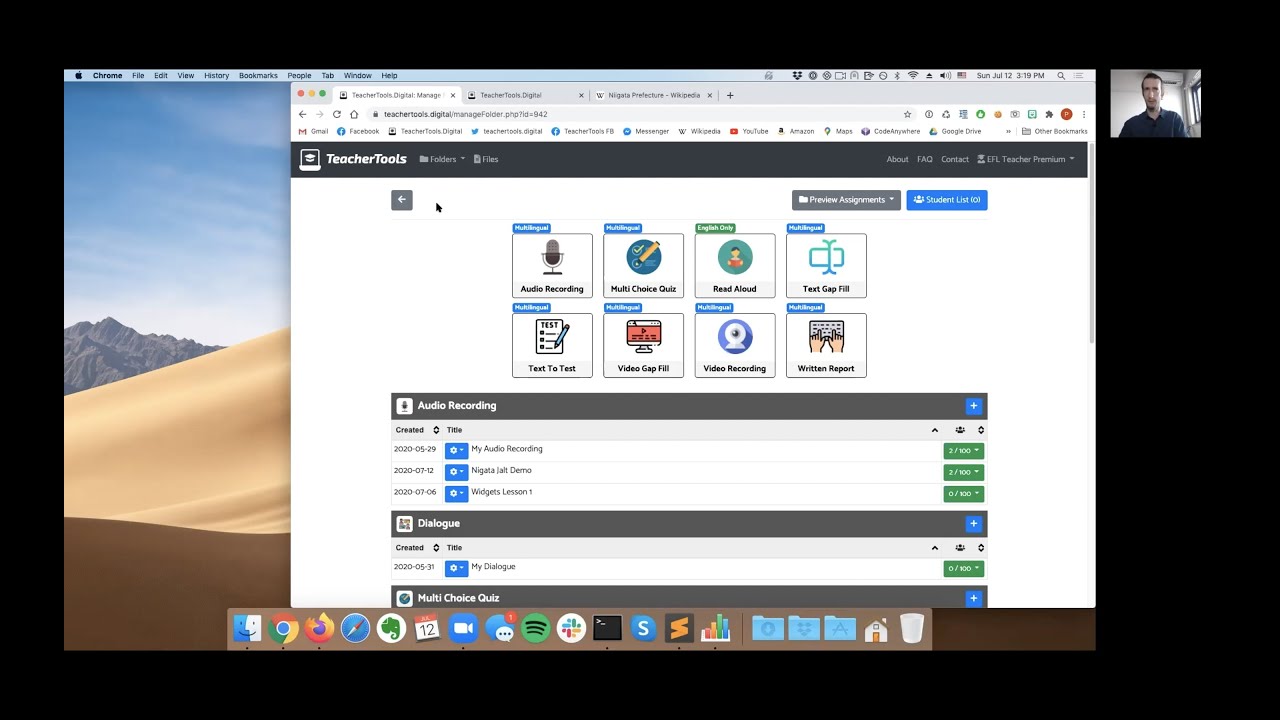Open the FAQ link
Viewport: 1280px width, 720px height.
925,159
